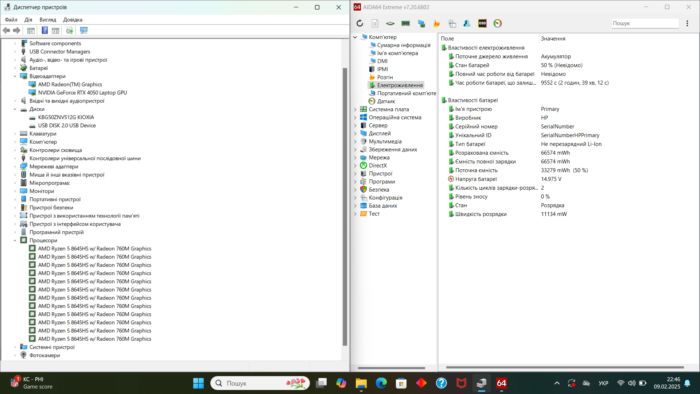
Task: Click the orange gauge benchmark icon
Action: point(497,24)
